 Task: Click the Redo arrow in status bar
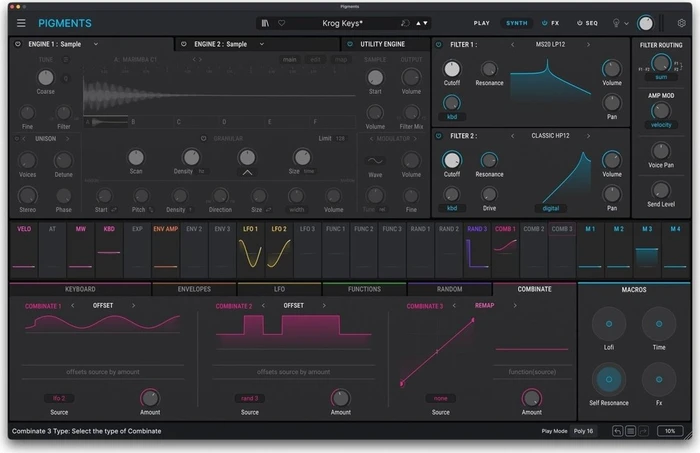coord(643,431)
